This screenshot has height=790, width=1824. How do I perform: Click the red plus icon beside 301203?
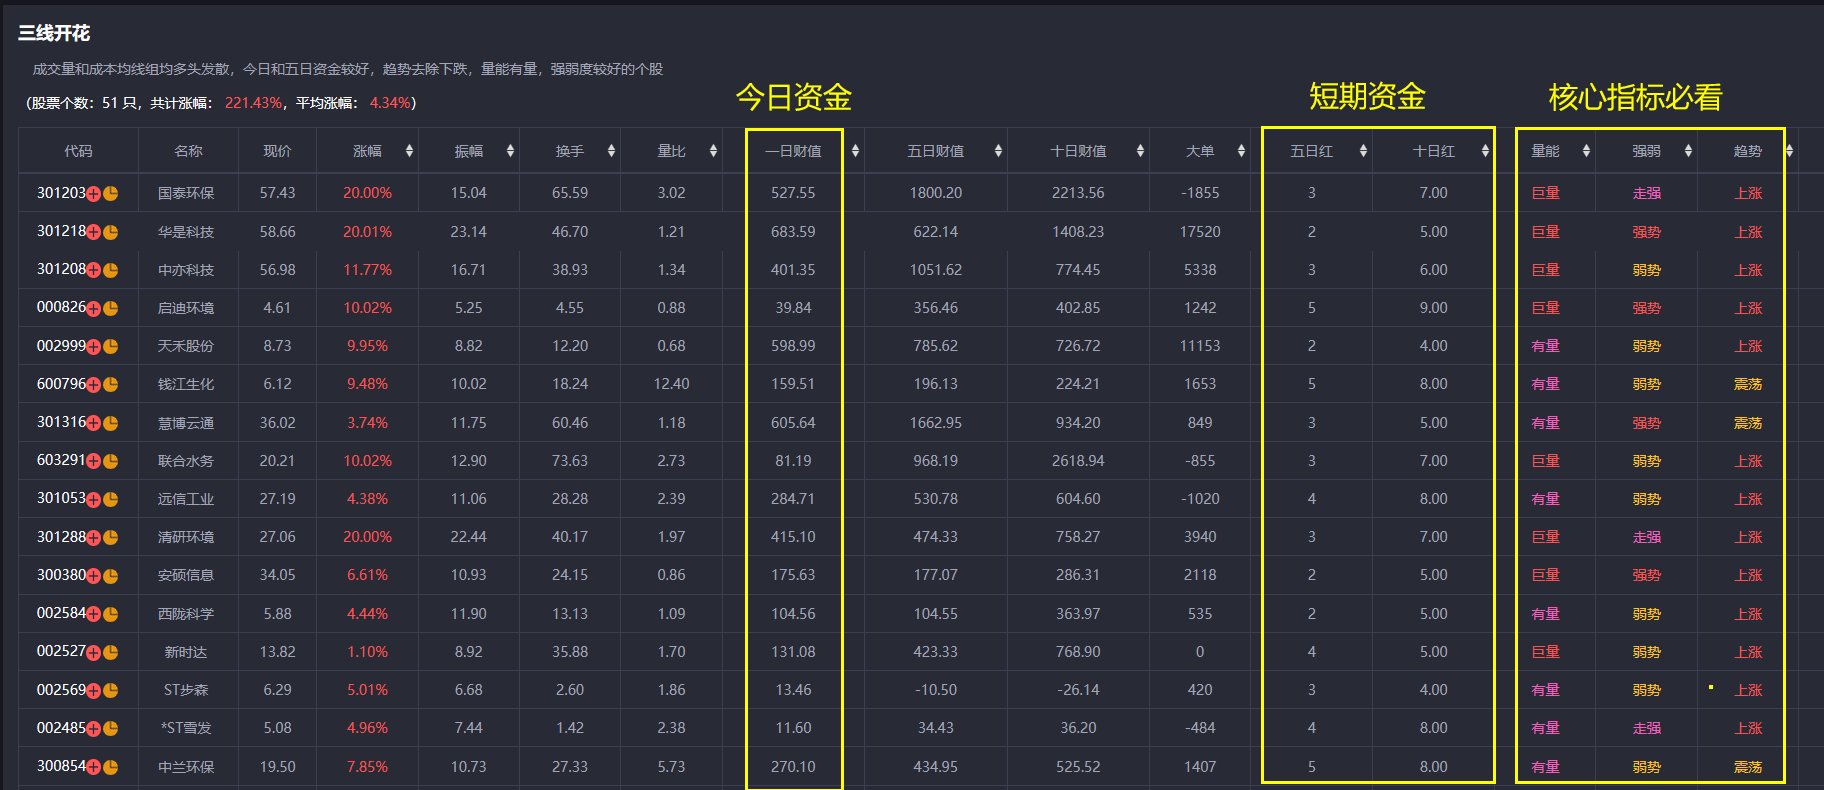pyautogui.click(x=94, y=194)
